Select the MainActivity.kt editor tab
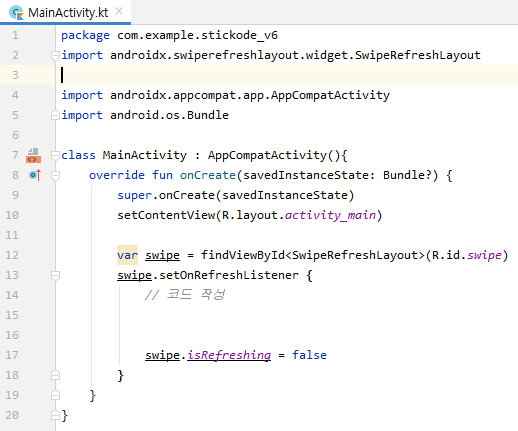This screenshot has width=518, height=431. tap(65, 12)
